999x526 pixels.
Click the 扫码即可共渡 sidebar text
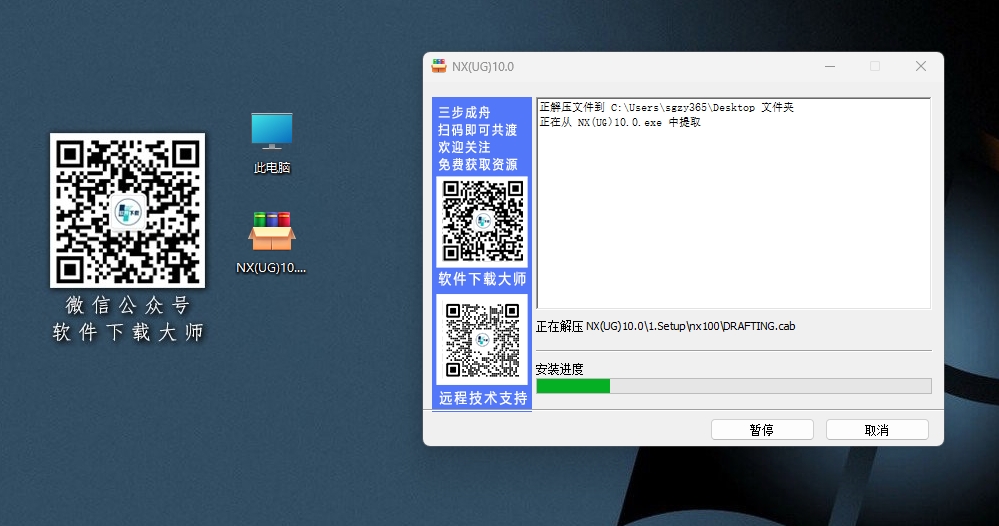477,130
